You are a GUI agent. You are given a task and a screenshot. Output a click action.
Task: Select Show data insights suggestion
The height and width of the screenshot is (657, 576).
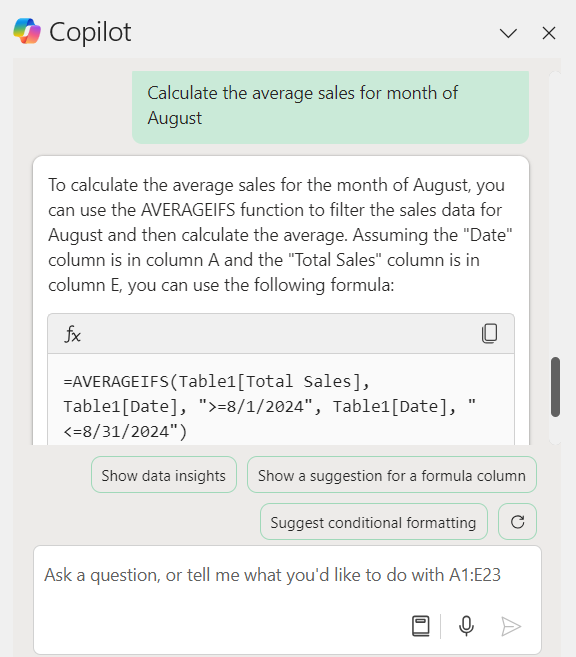point(164,475)
